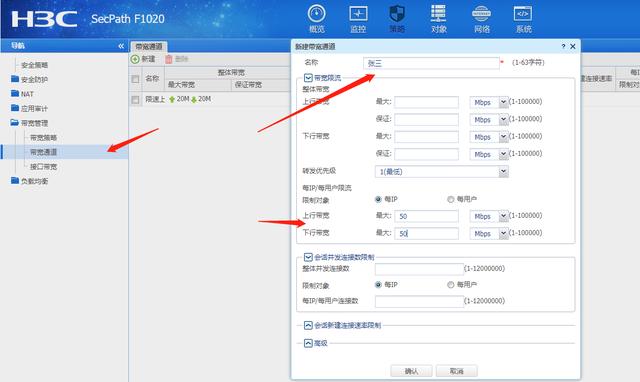Click the 最大带宽 column header
640x382 pixels.
(181, 85)
